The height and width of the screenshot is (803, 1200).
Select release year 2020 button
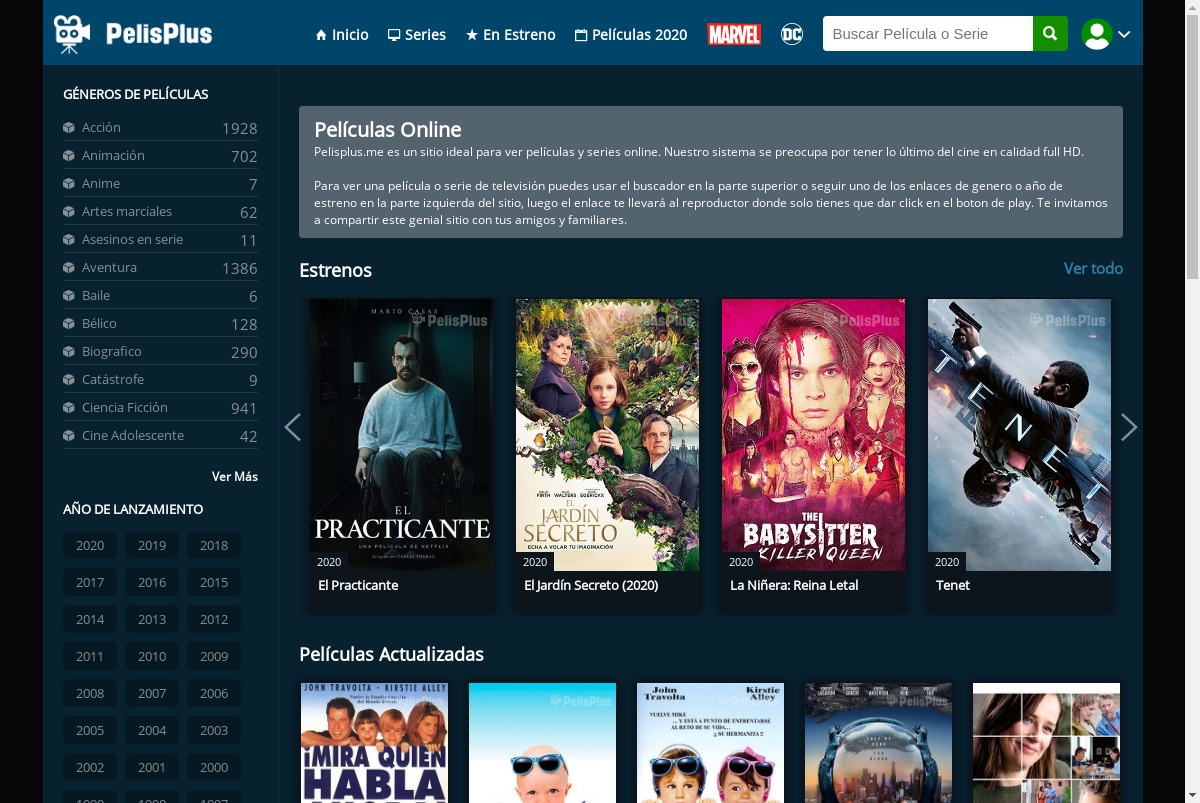click(90, 545)
